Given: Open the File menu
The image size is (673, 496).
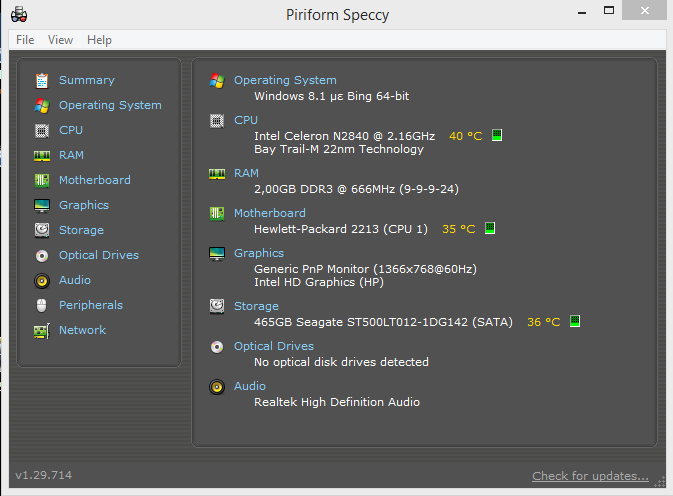Looking at the screenshot, I should click(x=25, y=40).
